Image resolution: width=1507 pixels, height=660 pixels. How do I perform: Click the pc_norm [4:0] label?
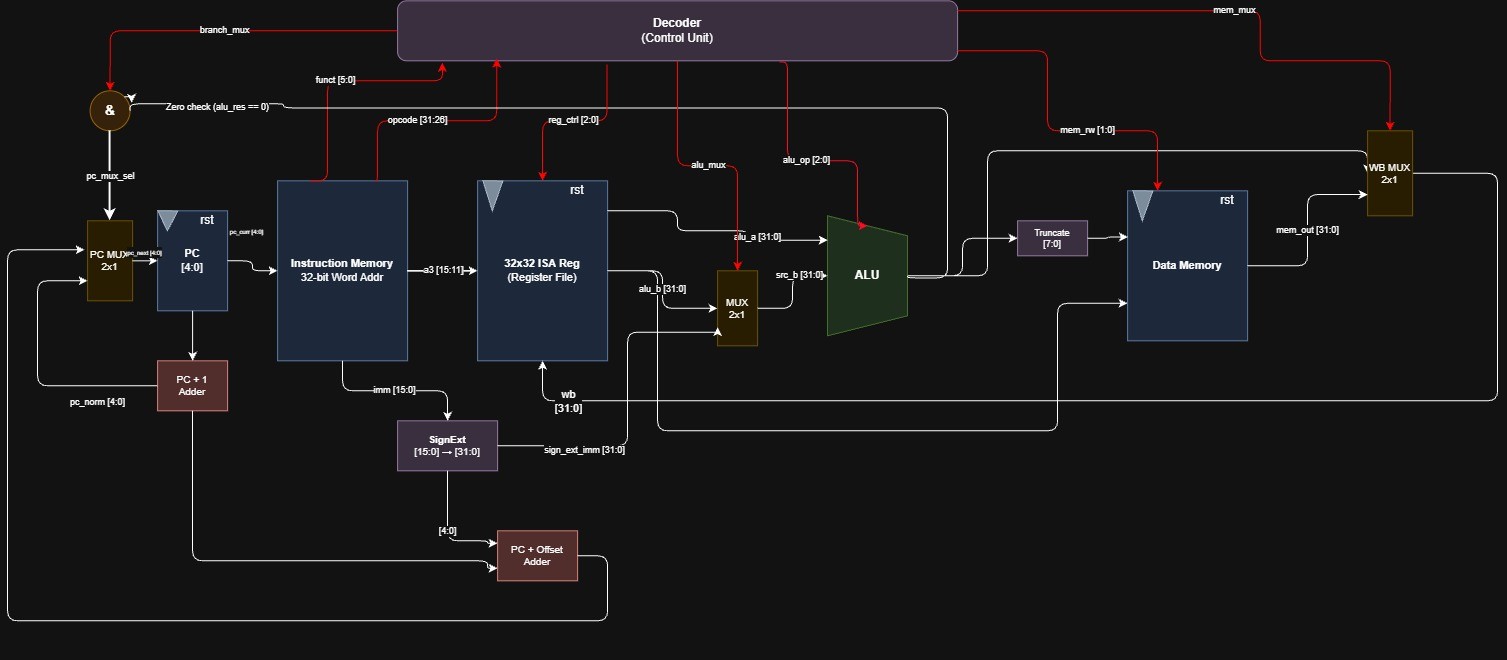97,402
